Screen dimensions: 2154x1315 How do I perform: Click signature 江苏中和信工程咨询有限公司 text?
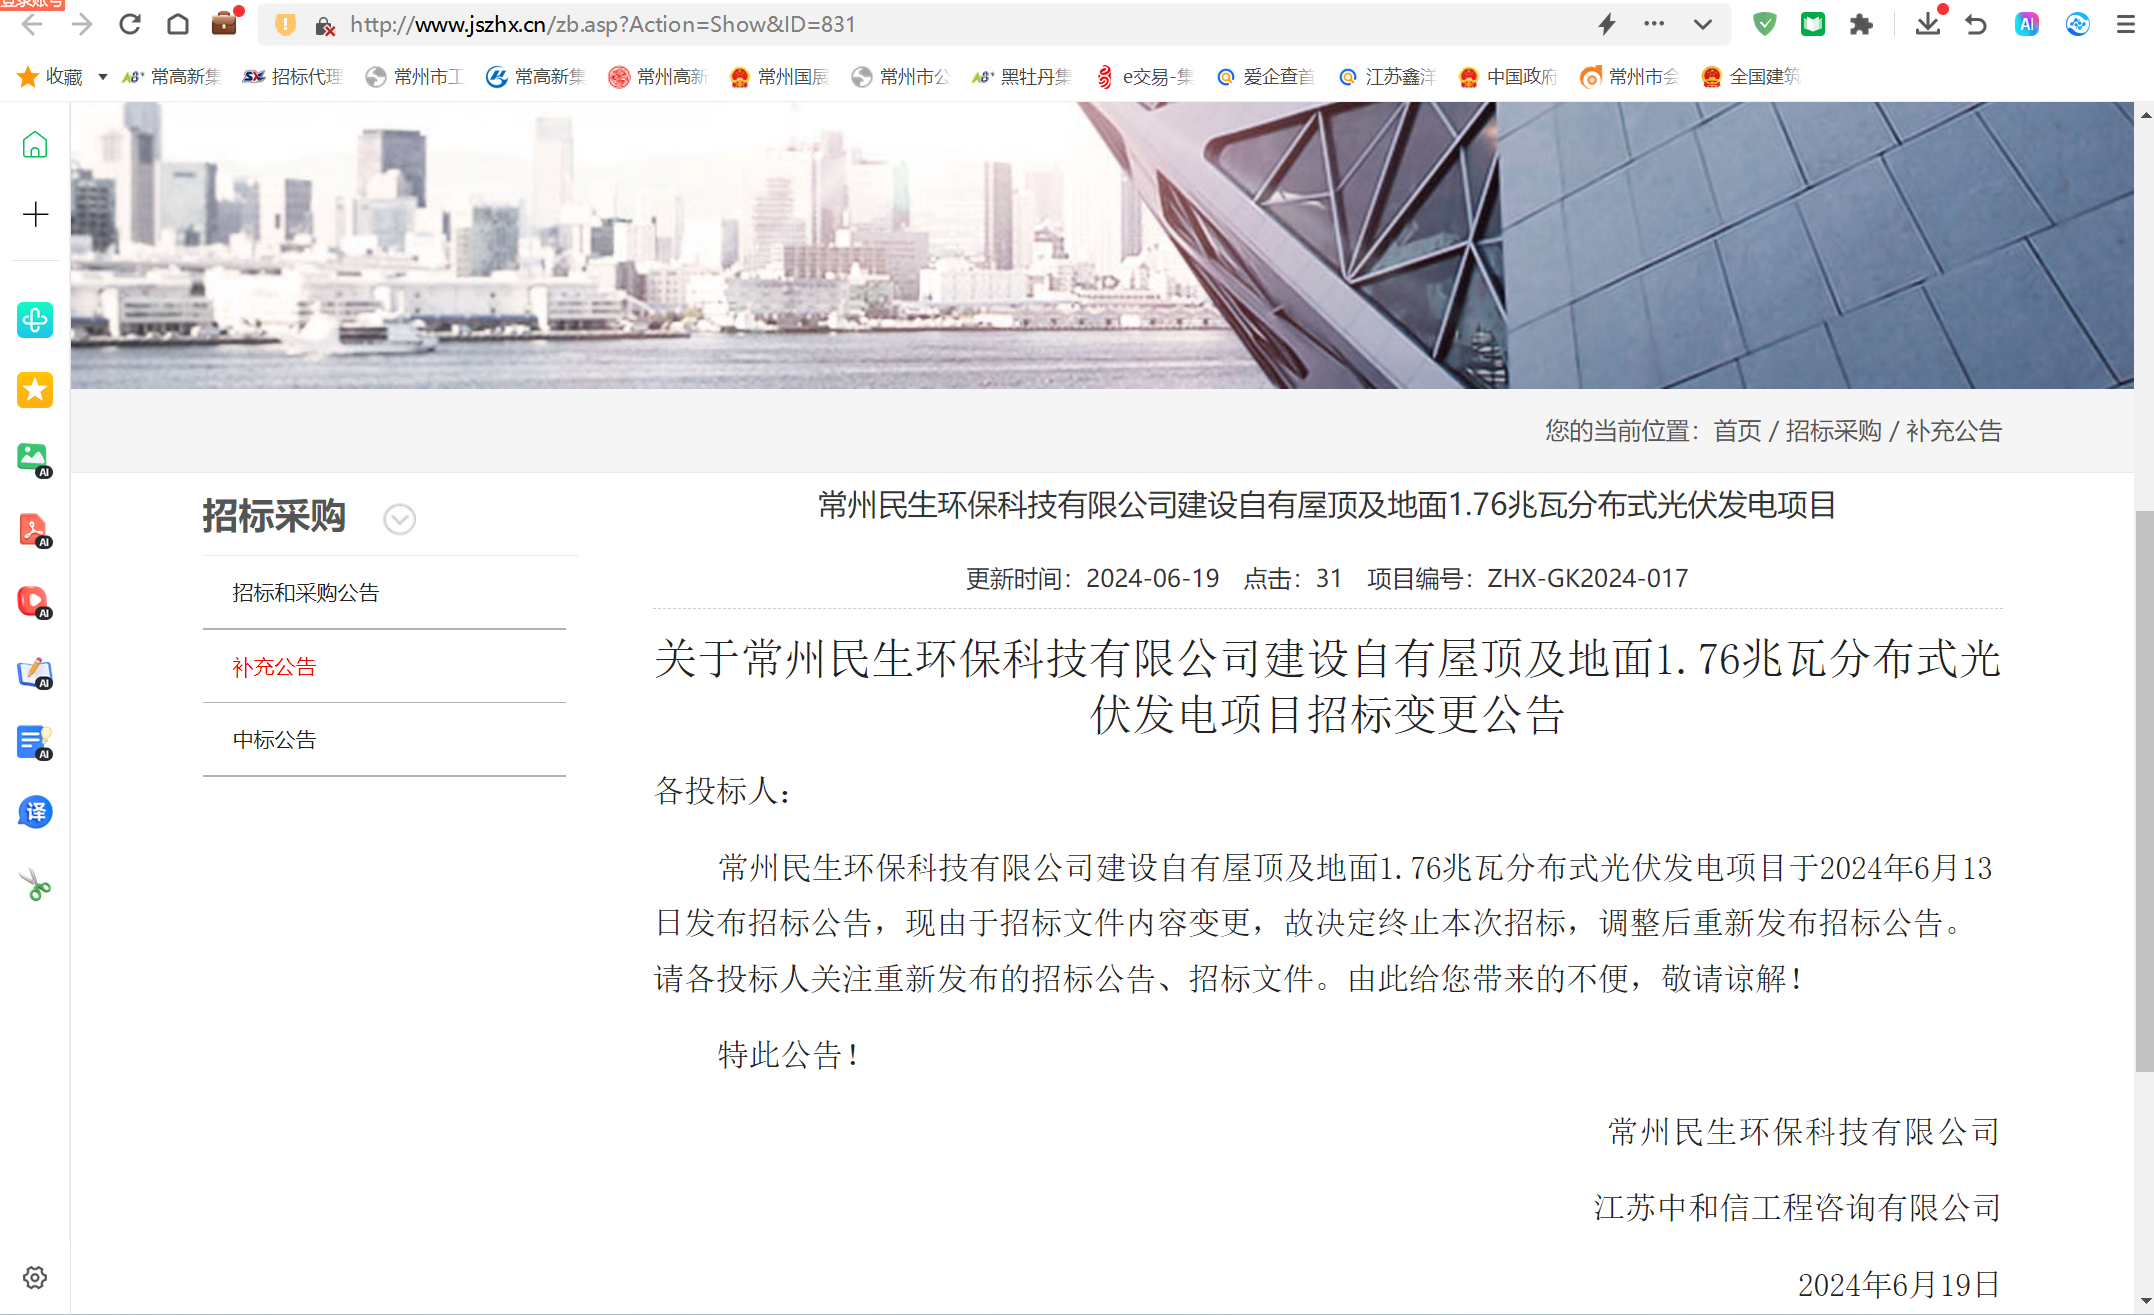(x=1797, y=1208)
